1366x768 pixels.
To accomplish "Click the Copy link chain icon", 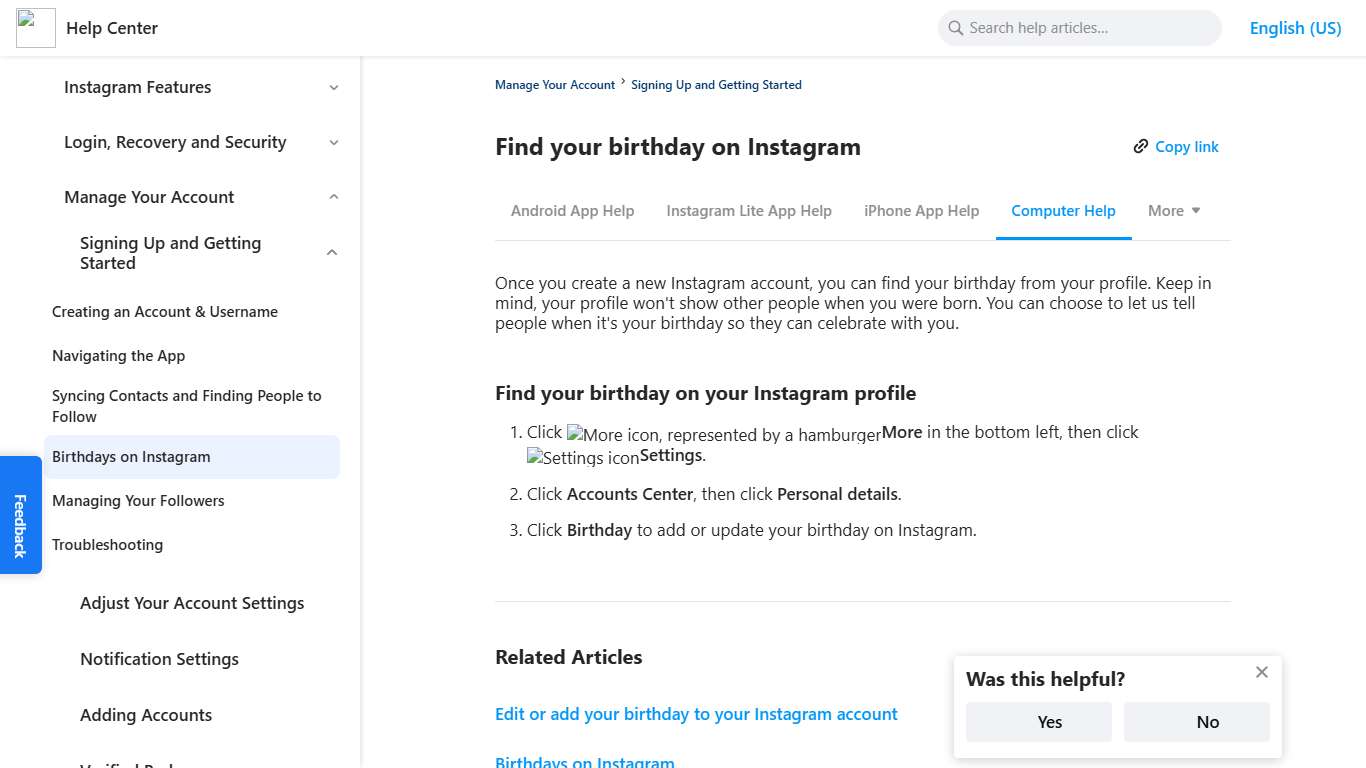I will pos(1140,146).
